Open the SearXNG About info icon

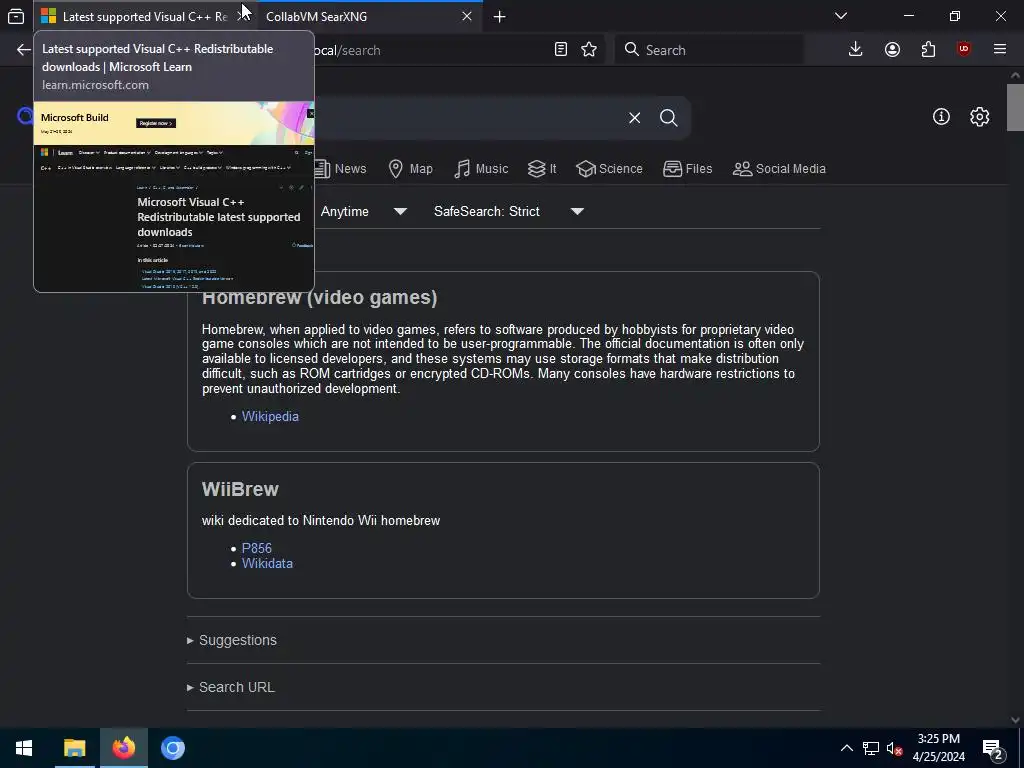(941, 117)
